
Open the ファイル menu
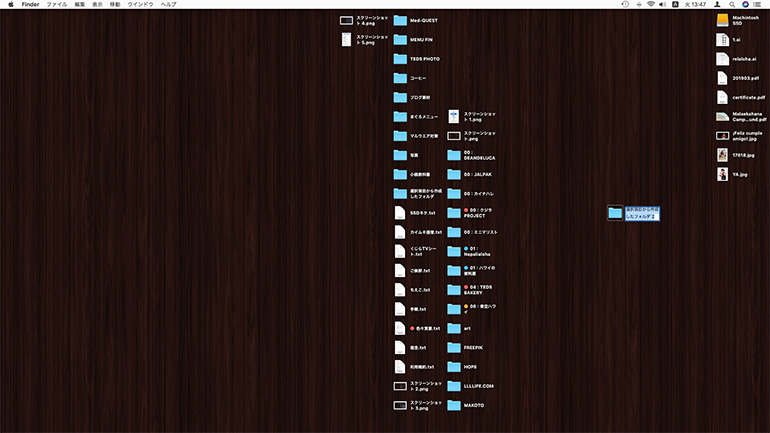coord(57,4)
